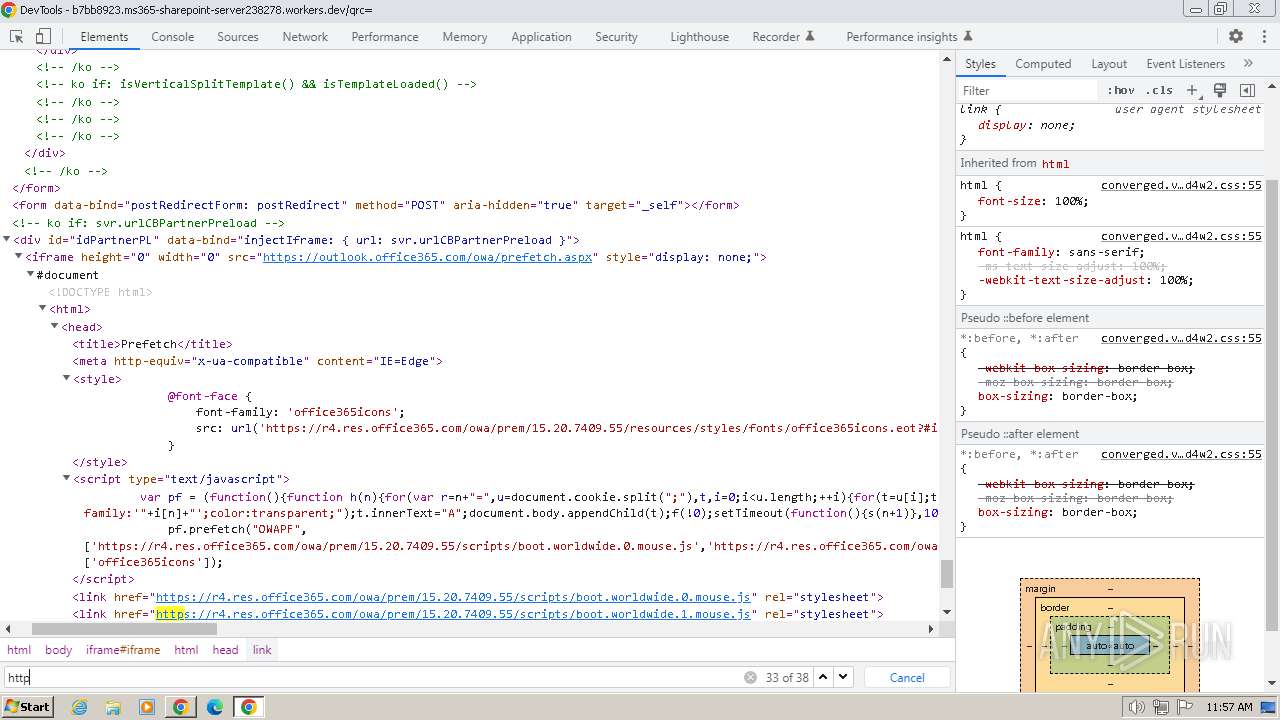The height and width of the screenshot is (720, 1280).
Task: Cancel the element search
Action: point(907,677)
